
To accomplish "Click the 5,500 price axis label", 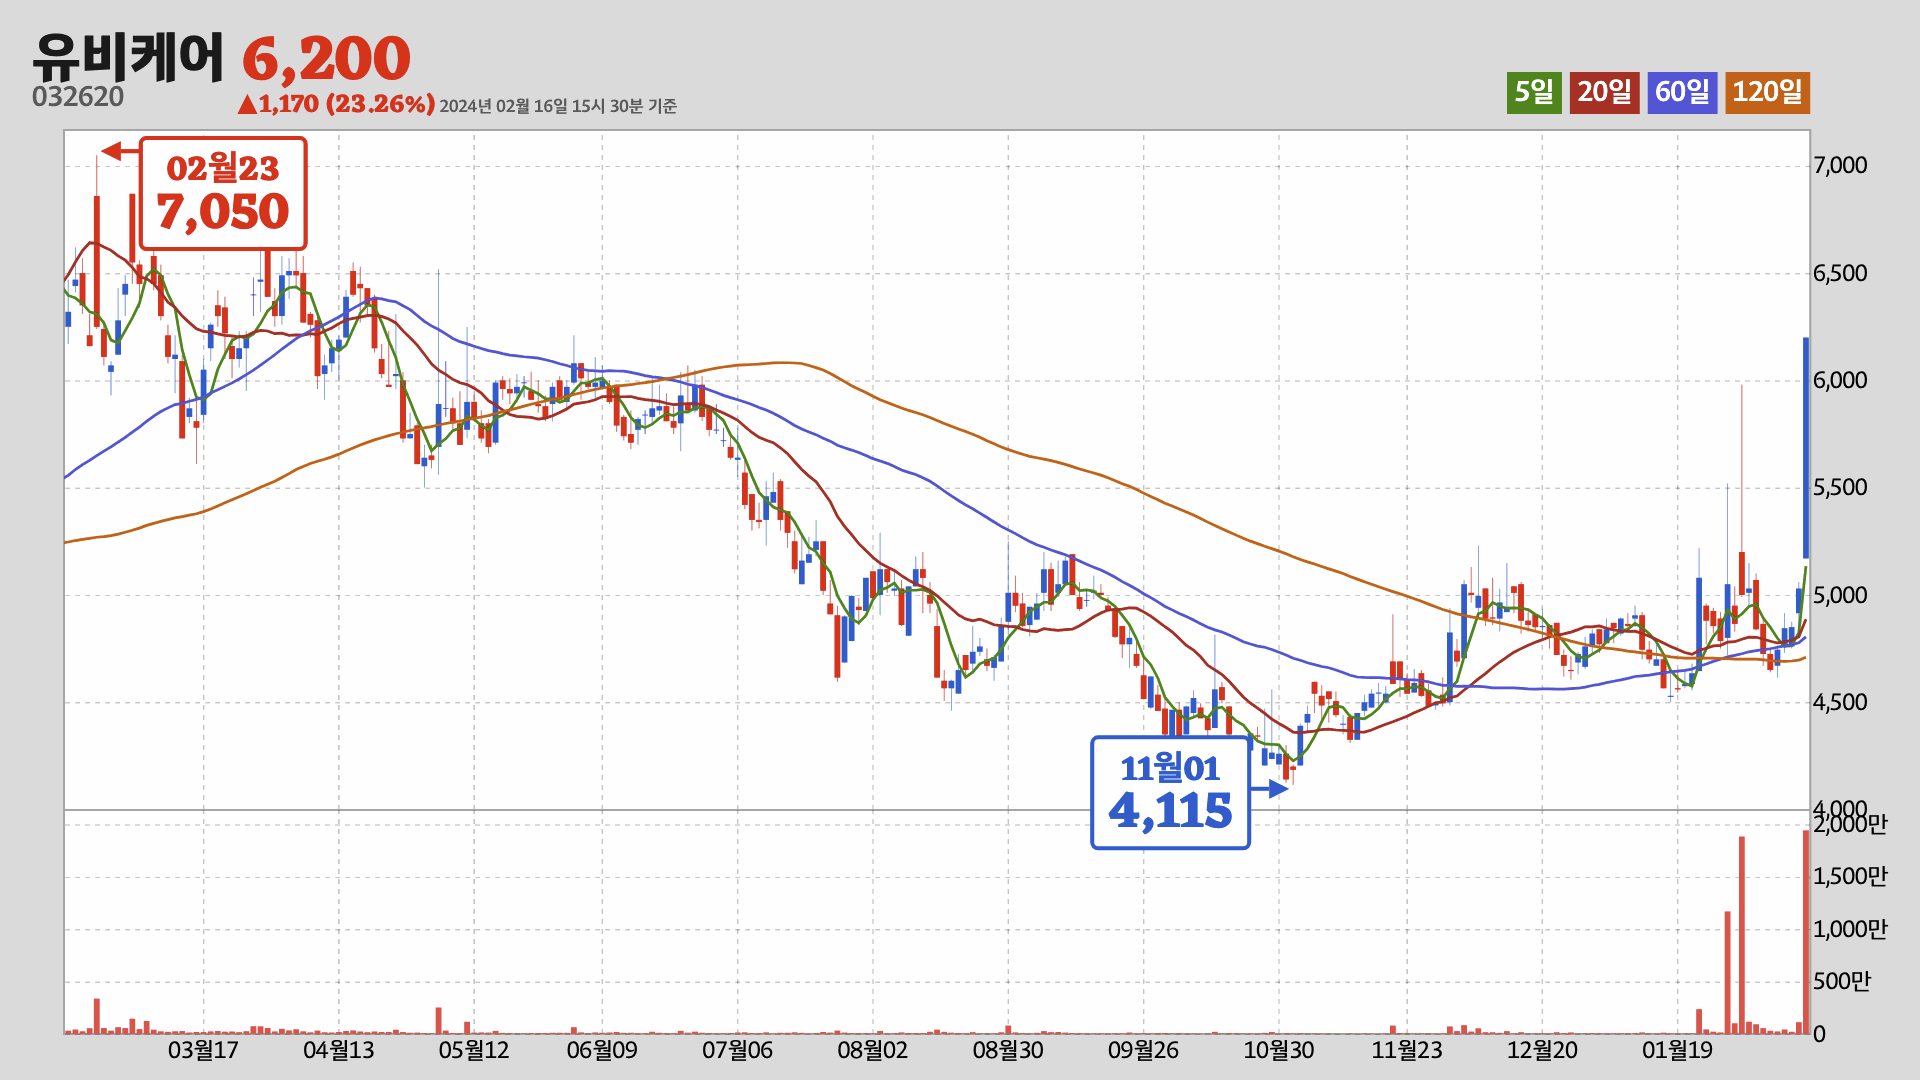I will pyautogui.click(x=1840, y=488).
